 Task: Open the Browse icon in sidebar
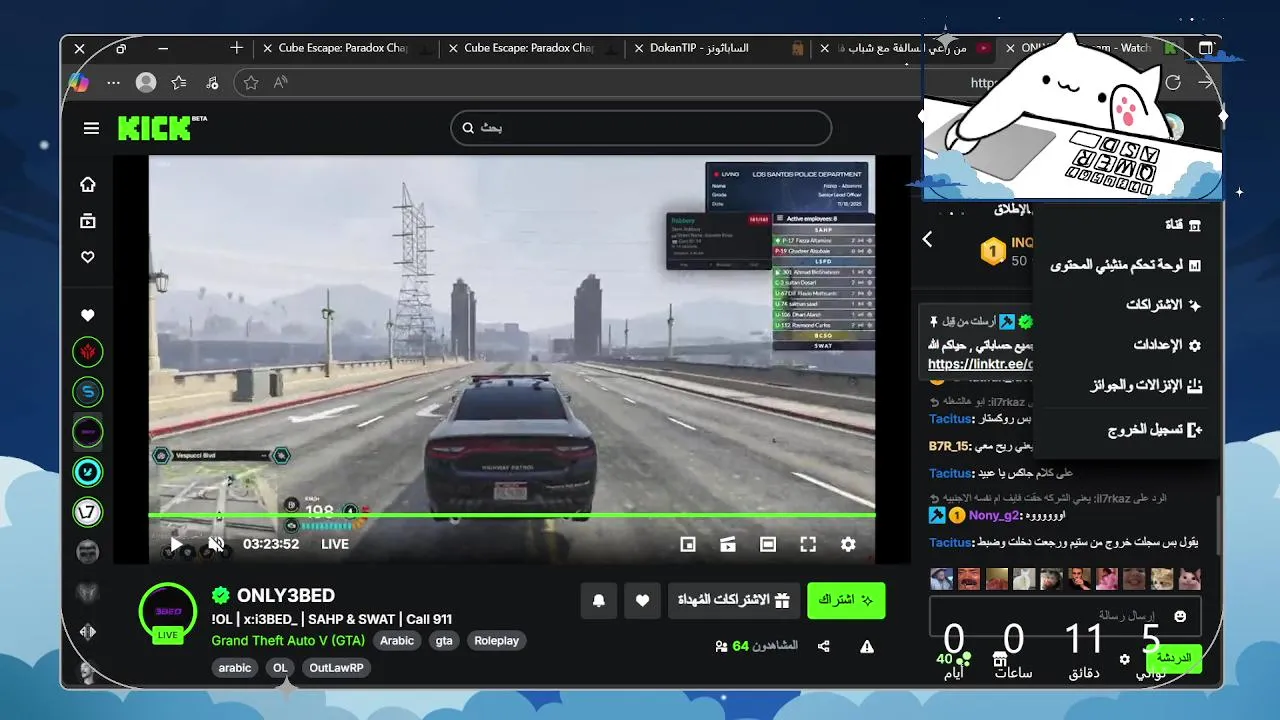tap(88, 221)
